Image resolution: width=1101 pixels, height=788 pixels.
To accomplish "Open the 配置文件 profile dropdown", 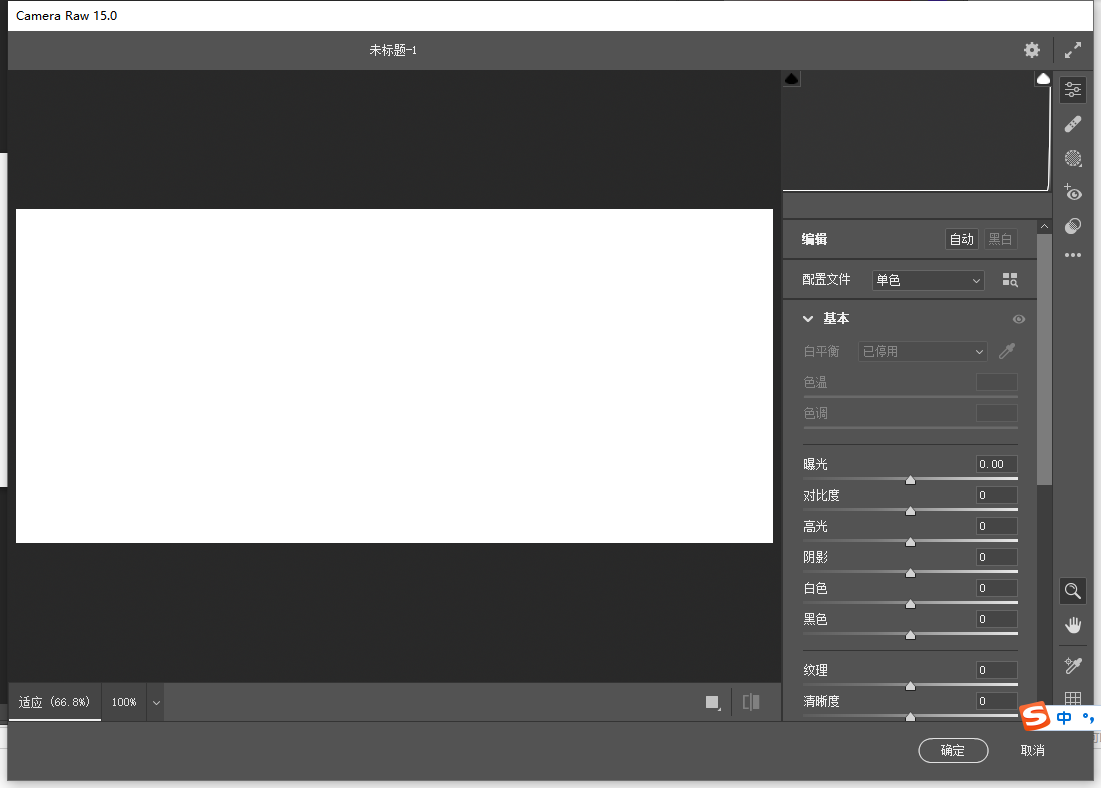I will click(926, 280).
